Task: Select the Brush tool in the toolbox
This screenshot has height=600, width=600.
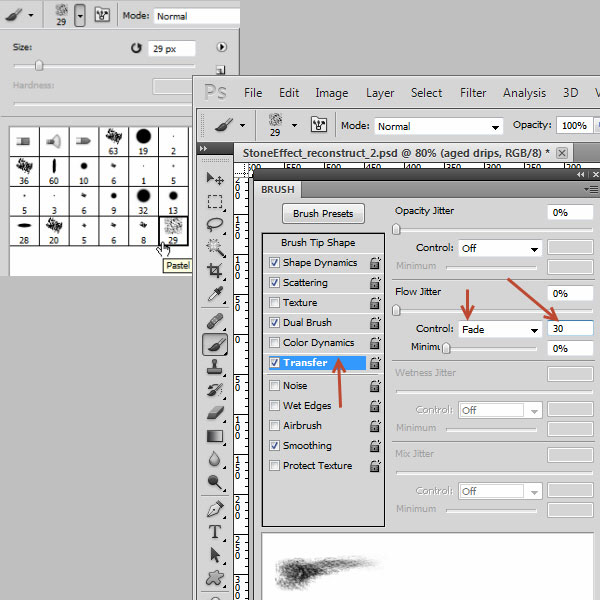Action: (215, 345)
